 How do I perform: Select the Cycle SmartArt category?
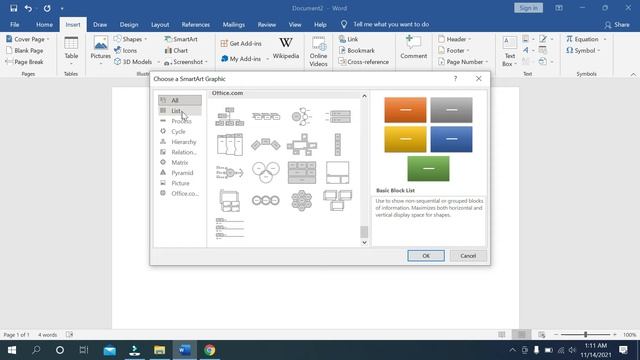click(180, 131)
